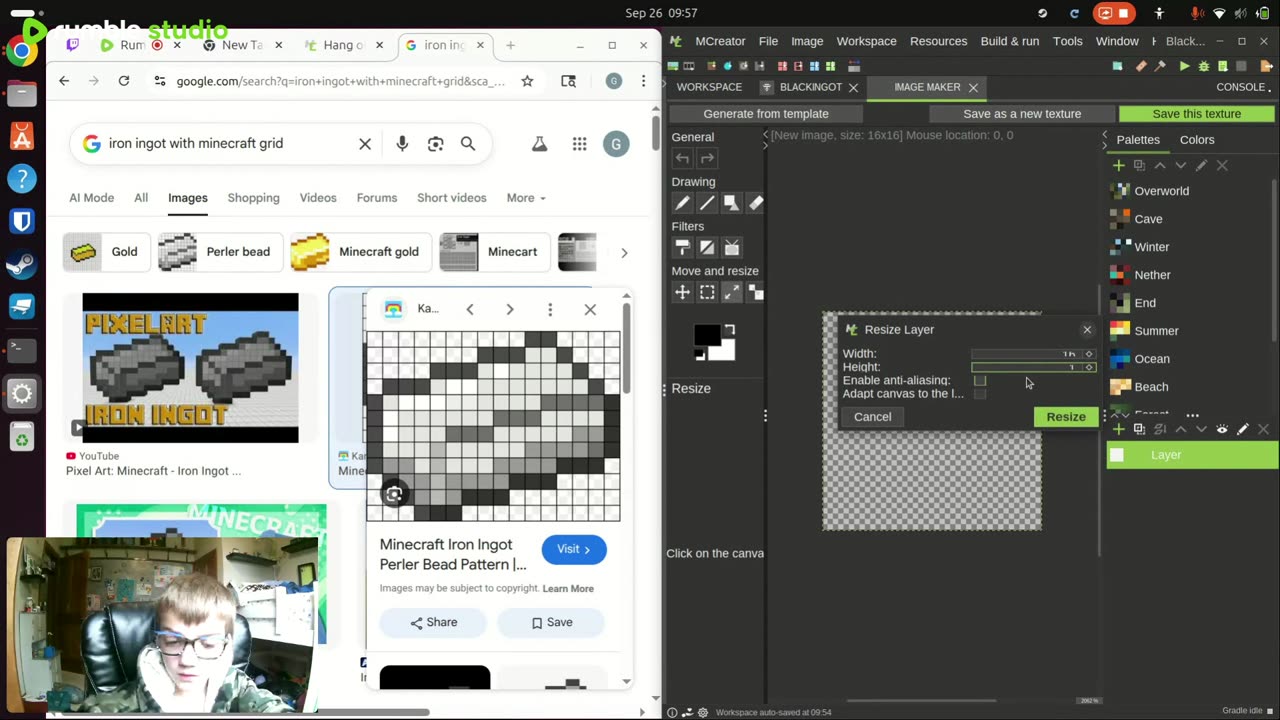Duplicate the selected layer
This screenshot has height=720, width=1280.
(1139, 429)
